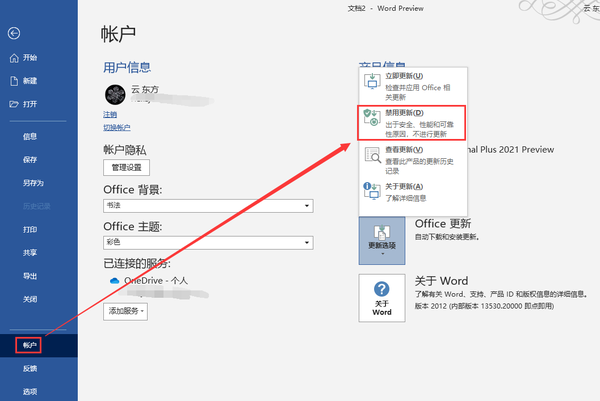Click the user name 云 东方
This screenshot has width=600, height=401.
(x=145, y=90)
